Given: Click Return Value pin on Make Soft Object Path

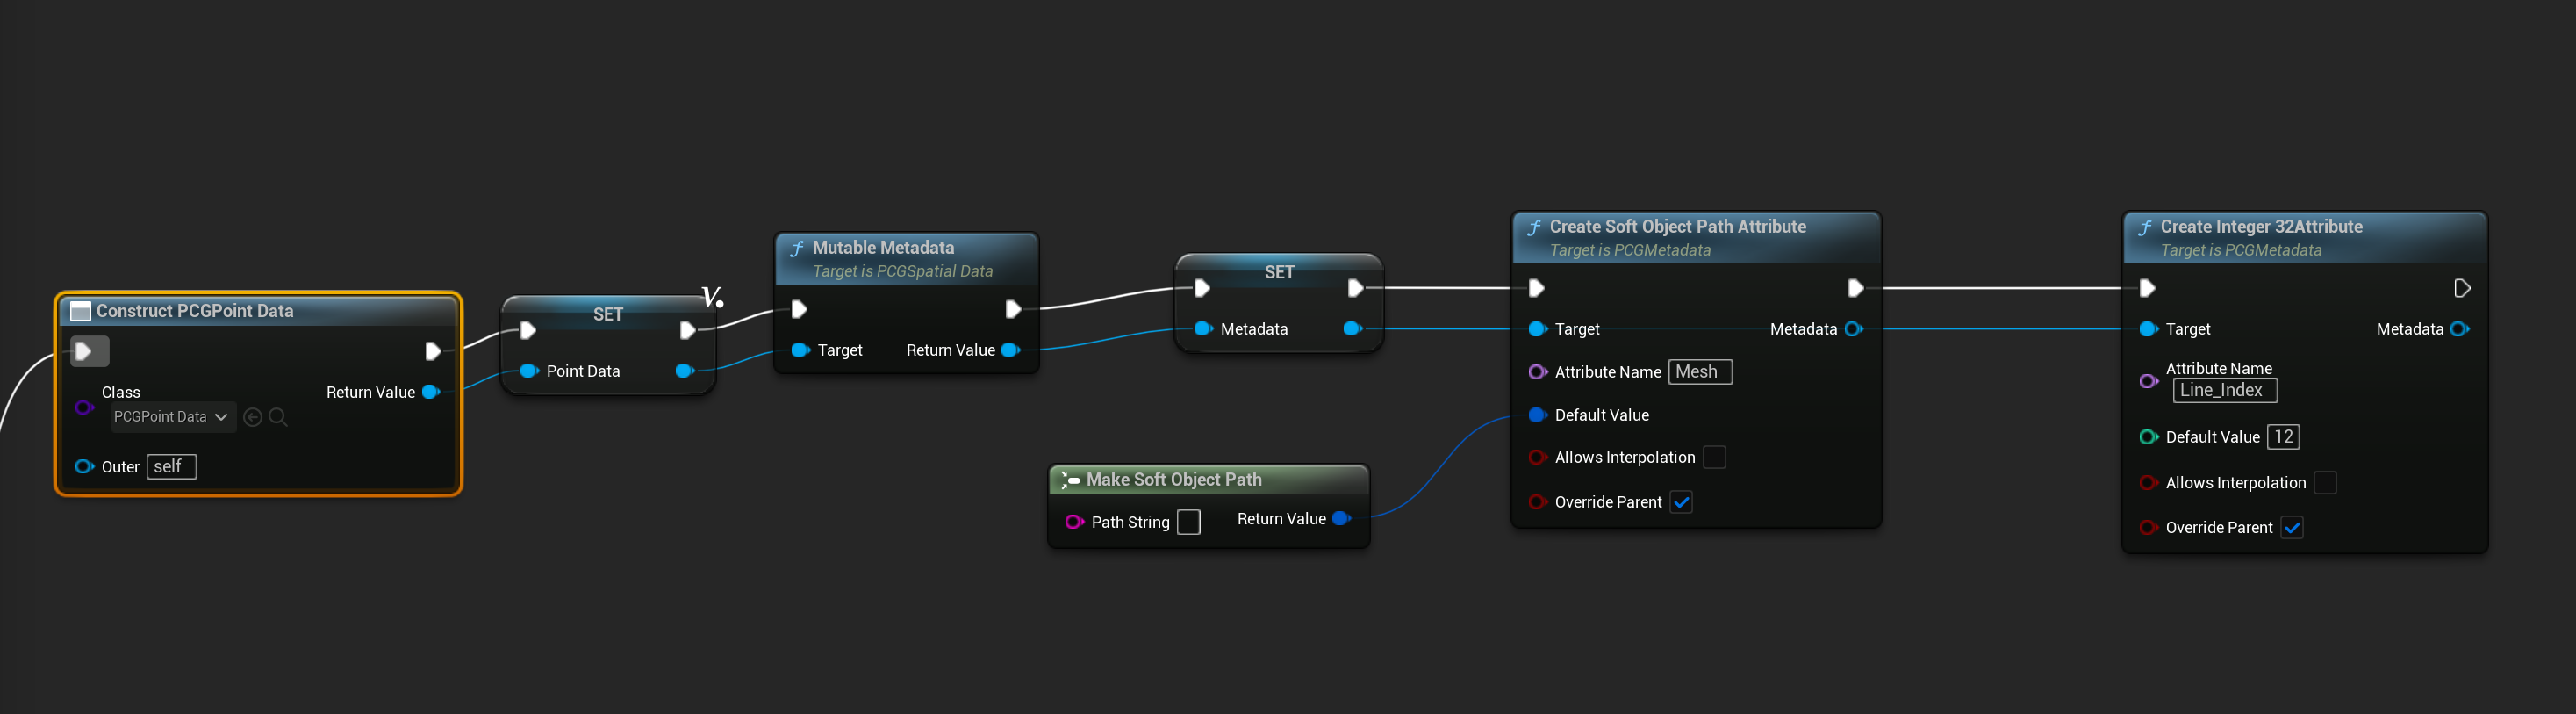Looking at the screenshot, I should click(x=1342, y=518).
